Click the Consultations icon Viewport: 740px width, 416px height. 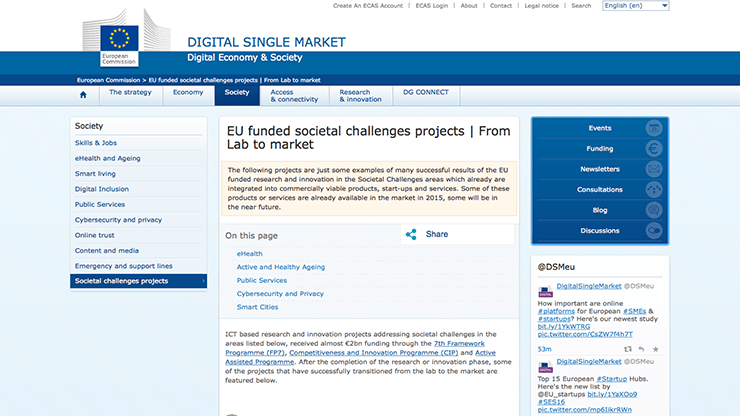(x=654, y=190)
